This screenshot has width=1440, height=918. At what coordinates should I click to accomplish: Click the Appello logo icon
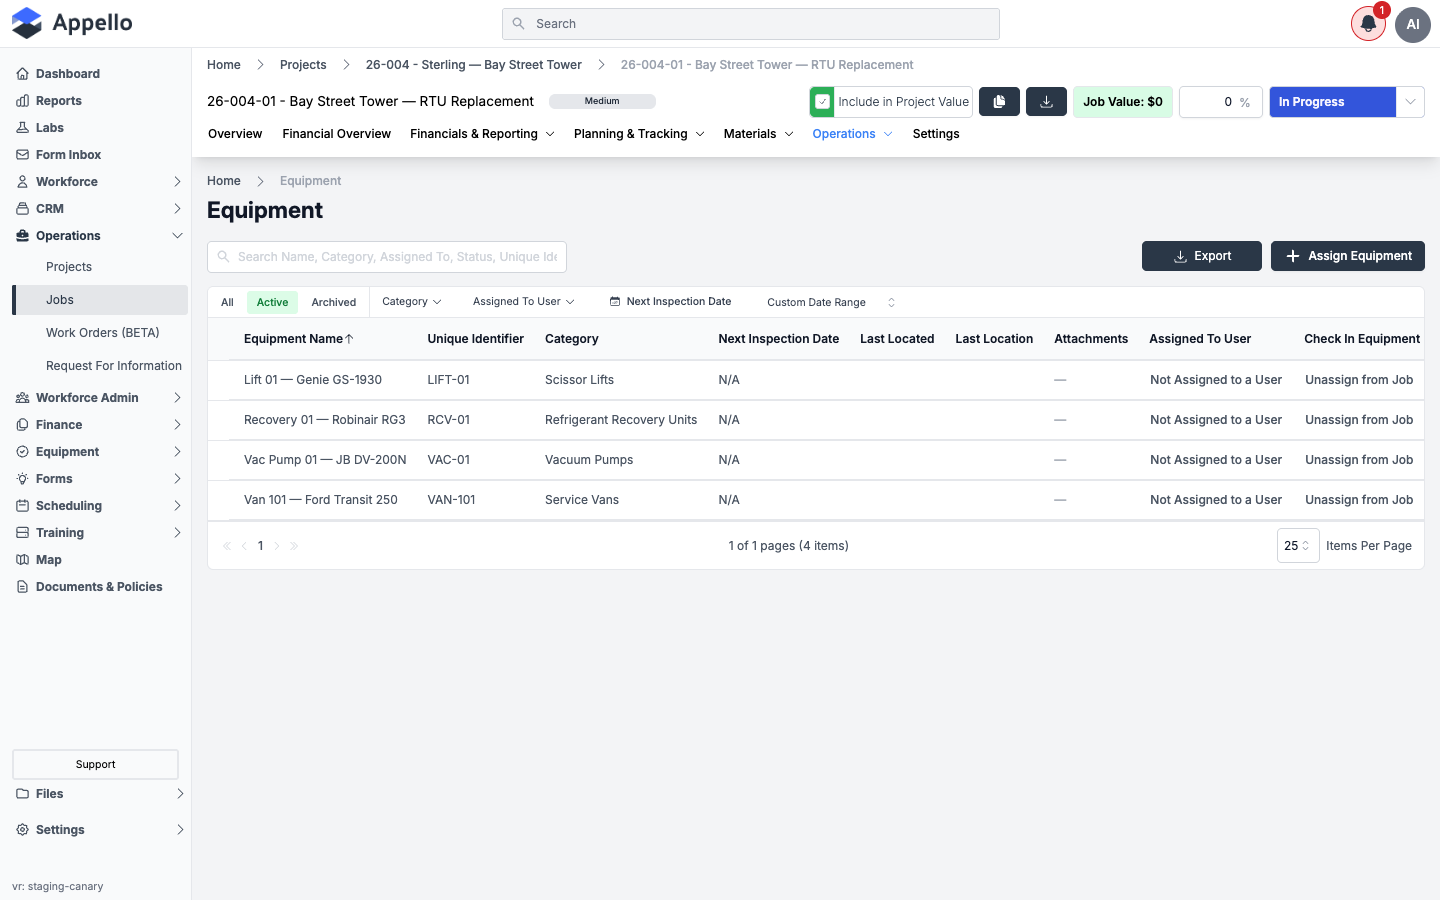click(27, 23)
